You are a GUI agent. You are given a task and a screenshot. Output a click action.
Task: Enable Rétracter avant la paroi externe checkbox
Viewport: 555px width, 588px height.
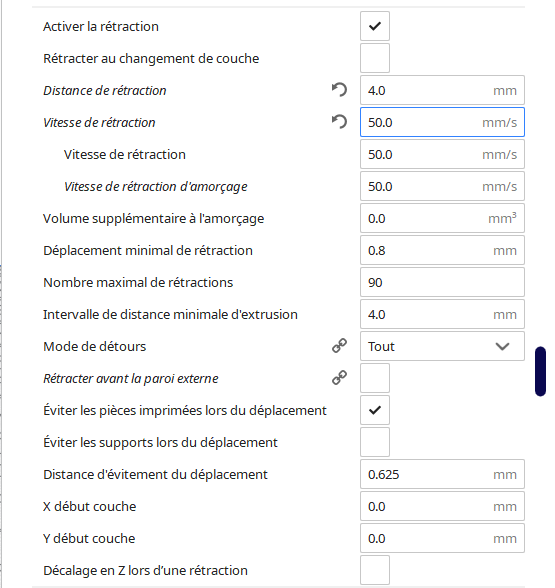[x=375, y=378]
